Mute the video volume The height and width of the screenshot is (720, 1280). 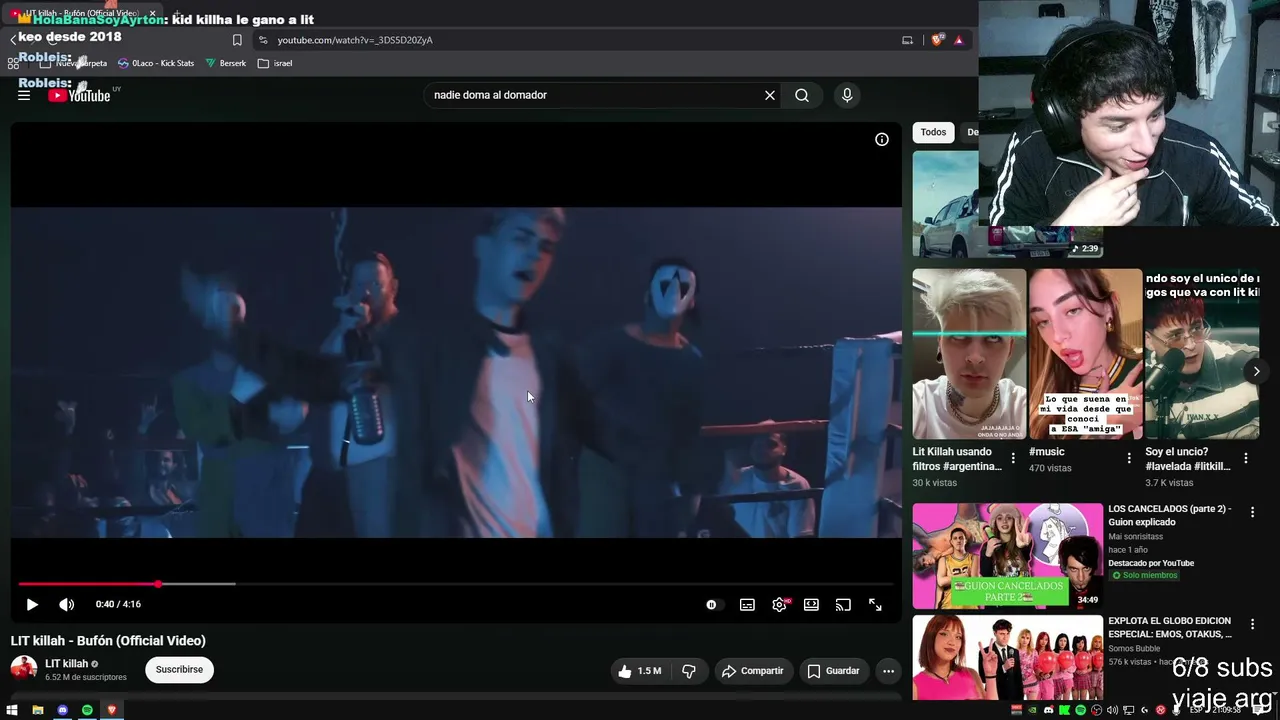66,604
